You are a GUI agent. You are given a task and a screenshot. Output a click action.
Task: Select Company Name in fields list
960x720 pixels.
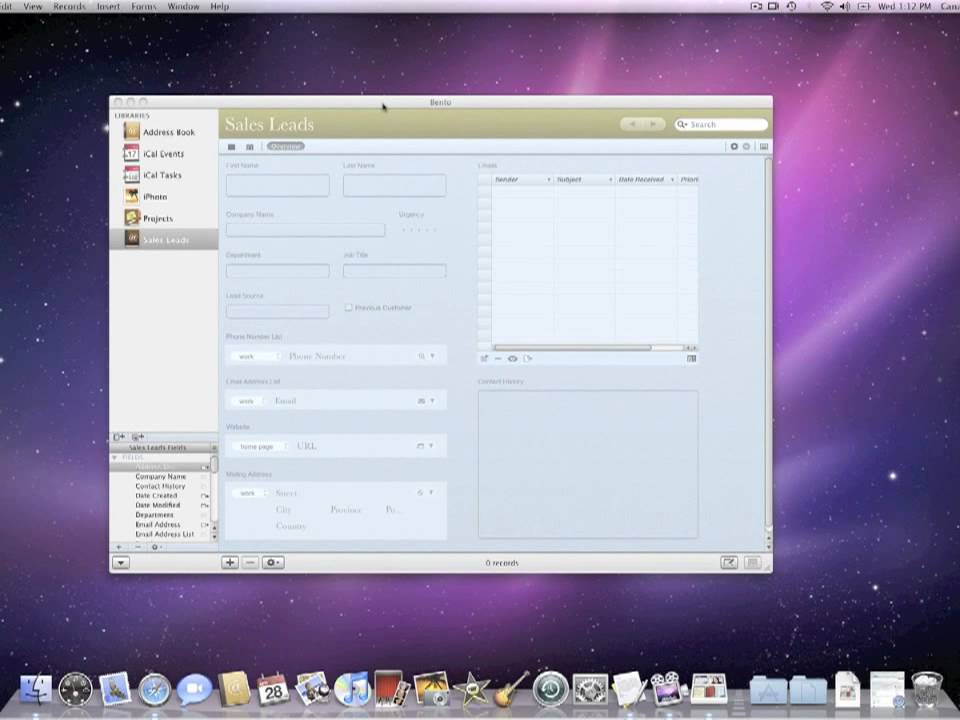click(160, 476)
